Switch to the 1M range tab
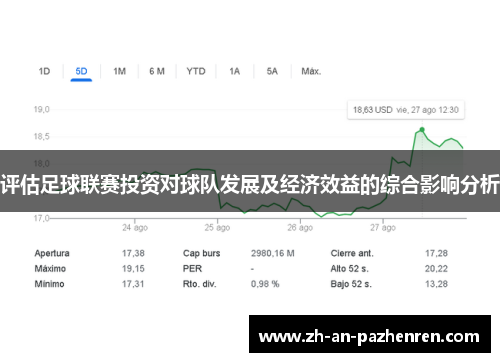500x362 pixels. [x=119, y=71]
